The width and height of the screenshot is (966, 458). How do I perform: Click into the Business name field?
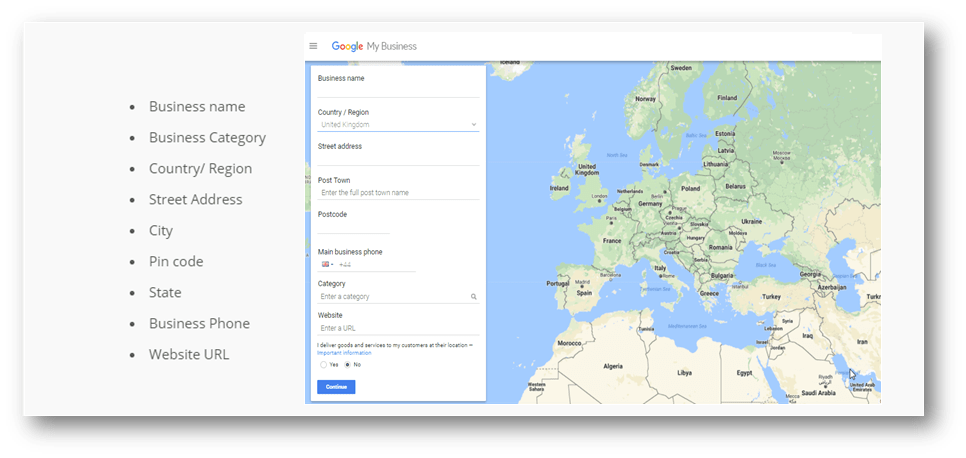pyautogui.click(x=397, y=90)
